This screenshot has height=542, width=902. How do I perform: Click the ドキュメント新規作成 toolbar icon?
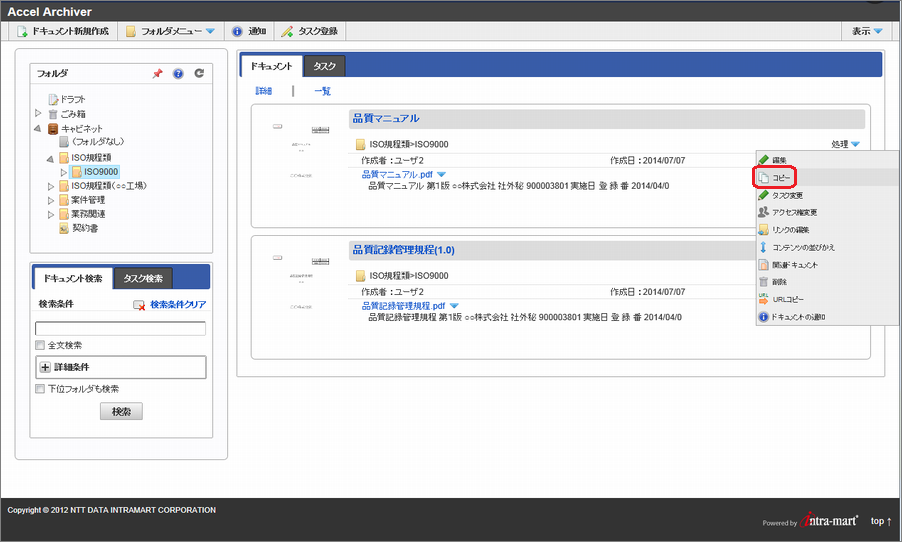click(x=22, y=32)
